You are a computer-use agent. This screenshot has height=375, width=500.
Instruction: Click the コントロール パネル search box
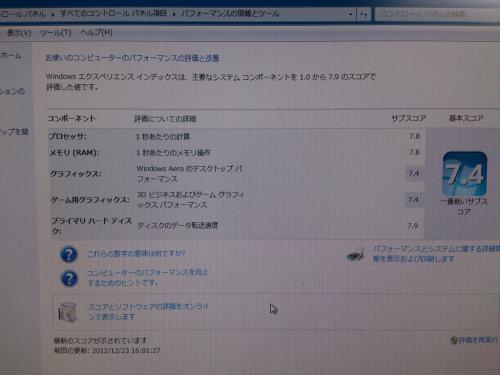(x=437, y=14)
